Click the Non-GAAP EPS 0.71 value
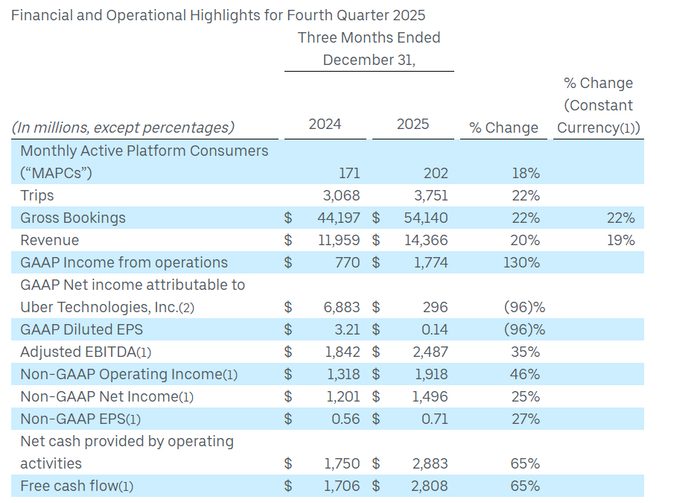 click(434, 419)
